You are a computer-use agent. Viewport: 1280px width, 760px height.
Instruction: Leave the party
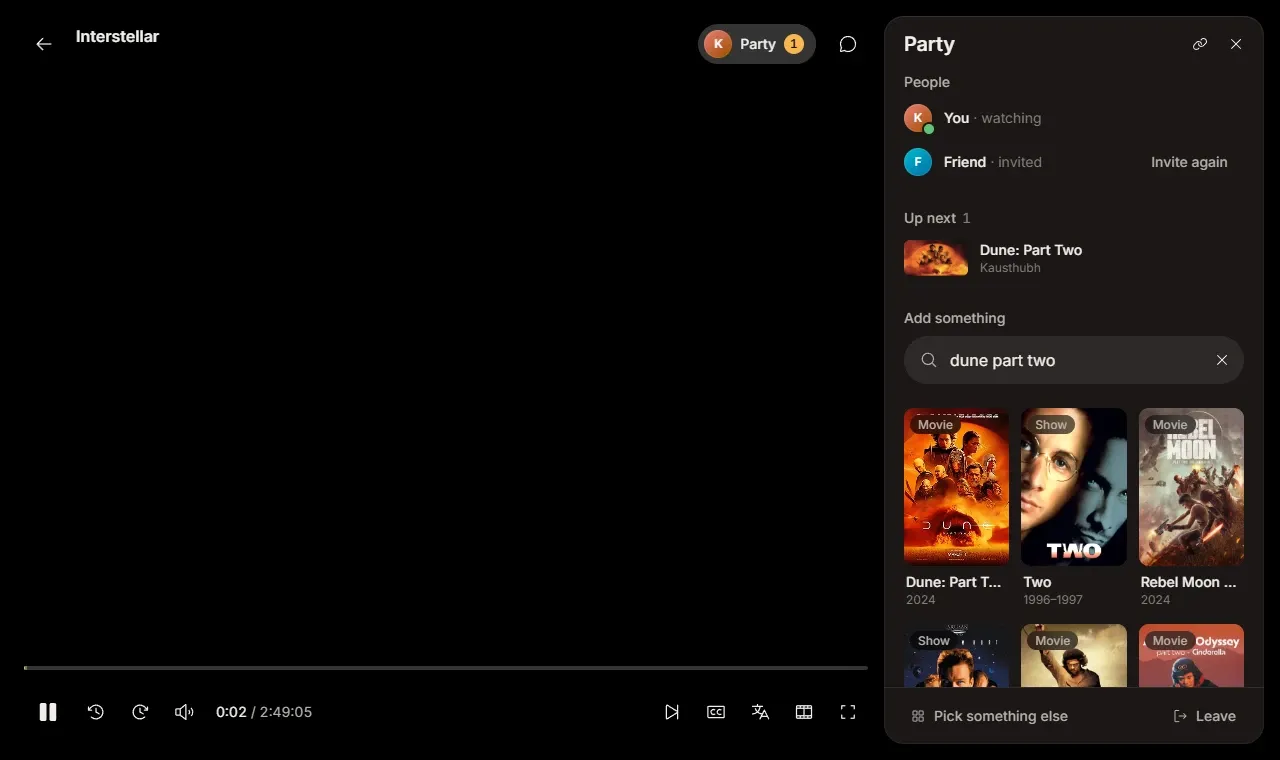pyautogui.click(x=1204, y=716)
